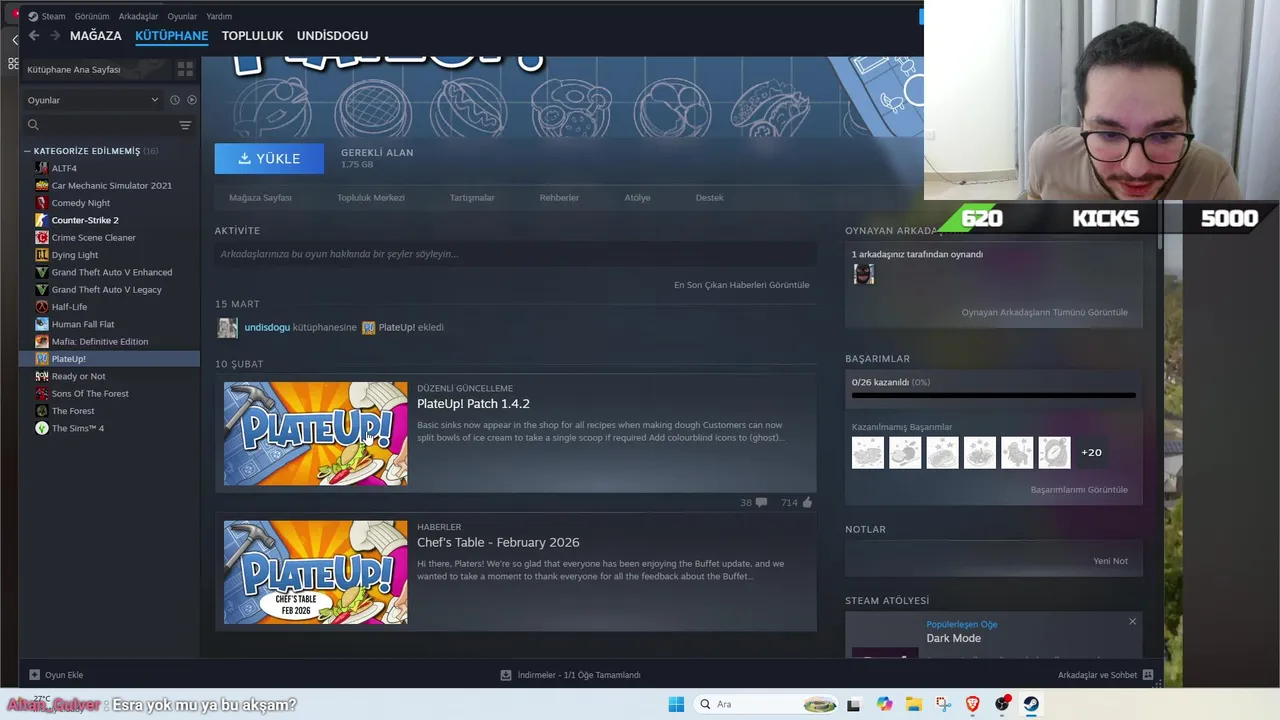The image size is (1280, 720).
Task: Open UNDİSDOGU profile tab
Action: (332, 36)
